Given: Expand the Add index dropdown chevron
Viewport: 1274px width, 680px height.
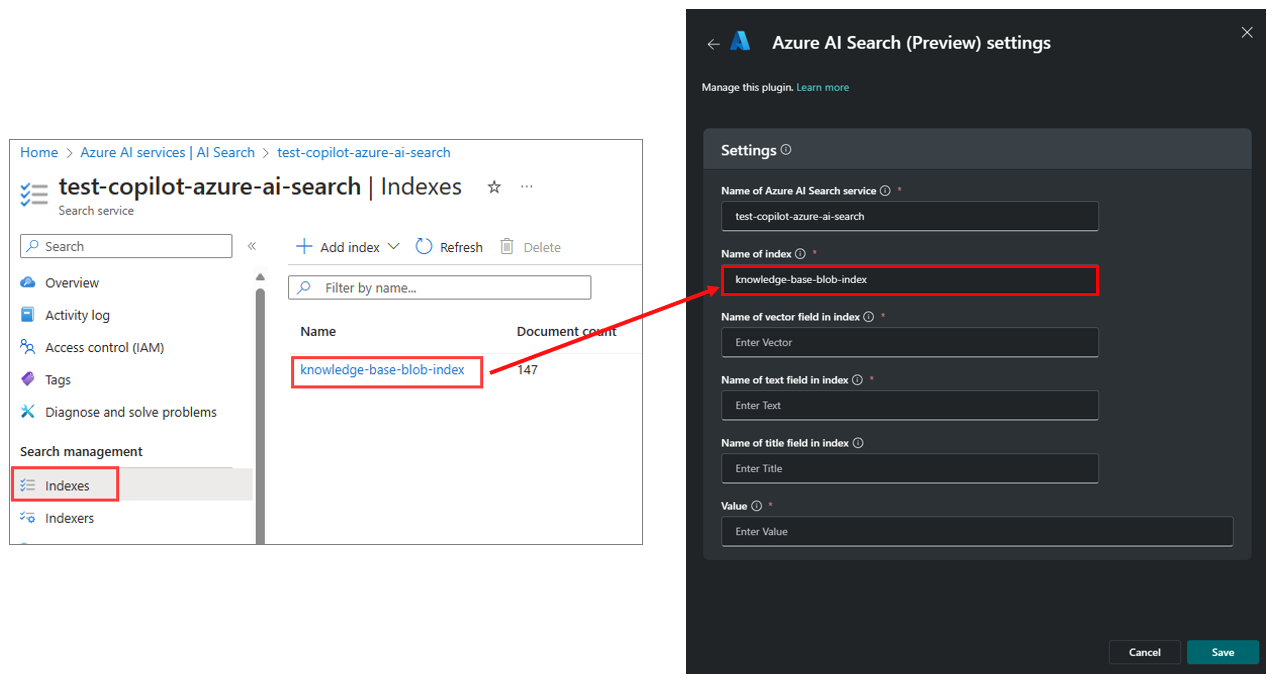Looking at the screenshot, I should 394,246.
